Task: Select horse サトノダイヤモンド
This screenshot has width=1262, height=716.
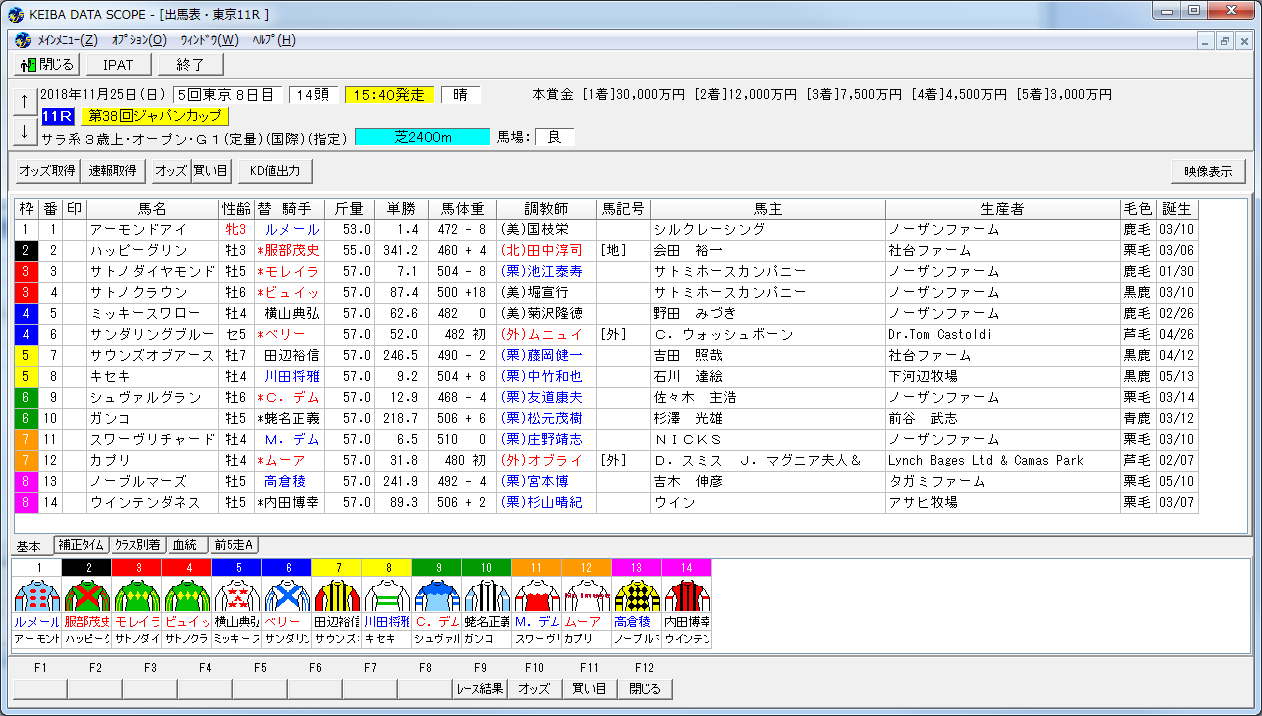Action: [152, 272]
